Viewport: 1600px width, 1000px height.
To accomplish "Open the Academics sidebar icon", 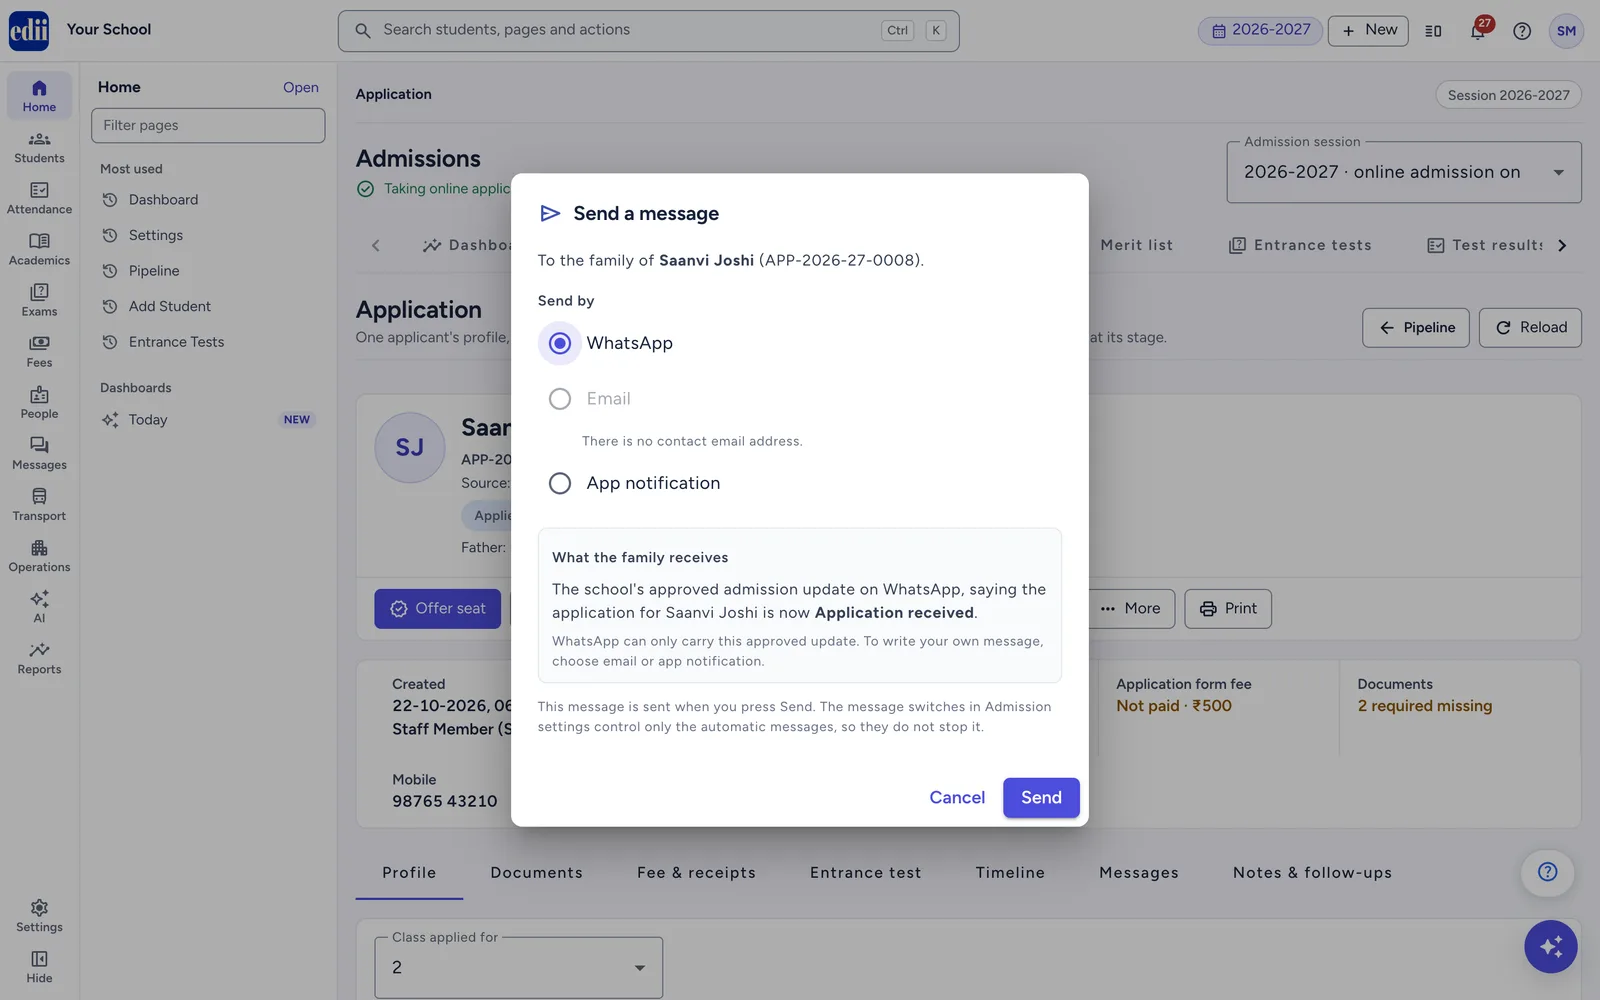I will coord(39,250).
